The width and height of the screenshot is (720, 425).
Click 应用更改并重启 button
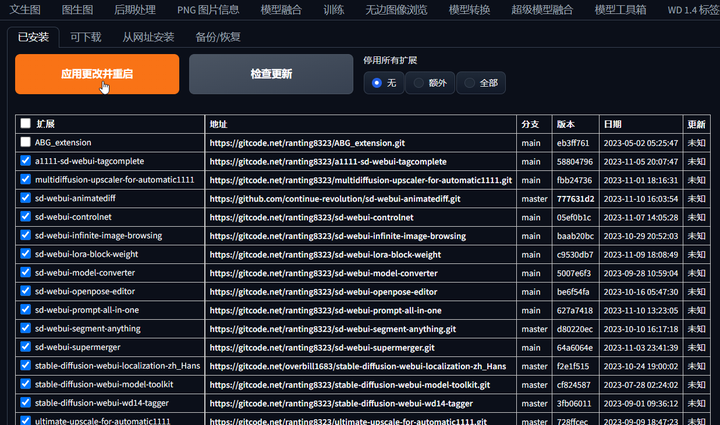point(97,74)
